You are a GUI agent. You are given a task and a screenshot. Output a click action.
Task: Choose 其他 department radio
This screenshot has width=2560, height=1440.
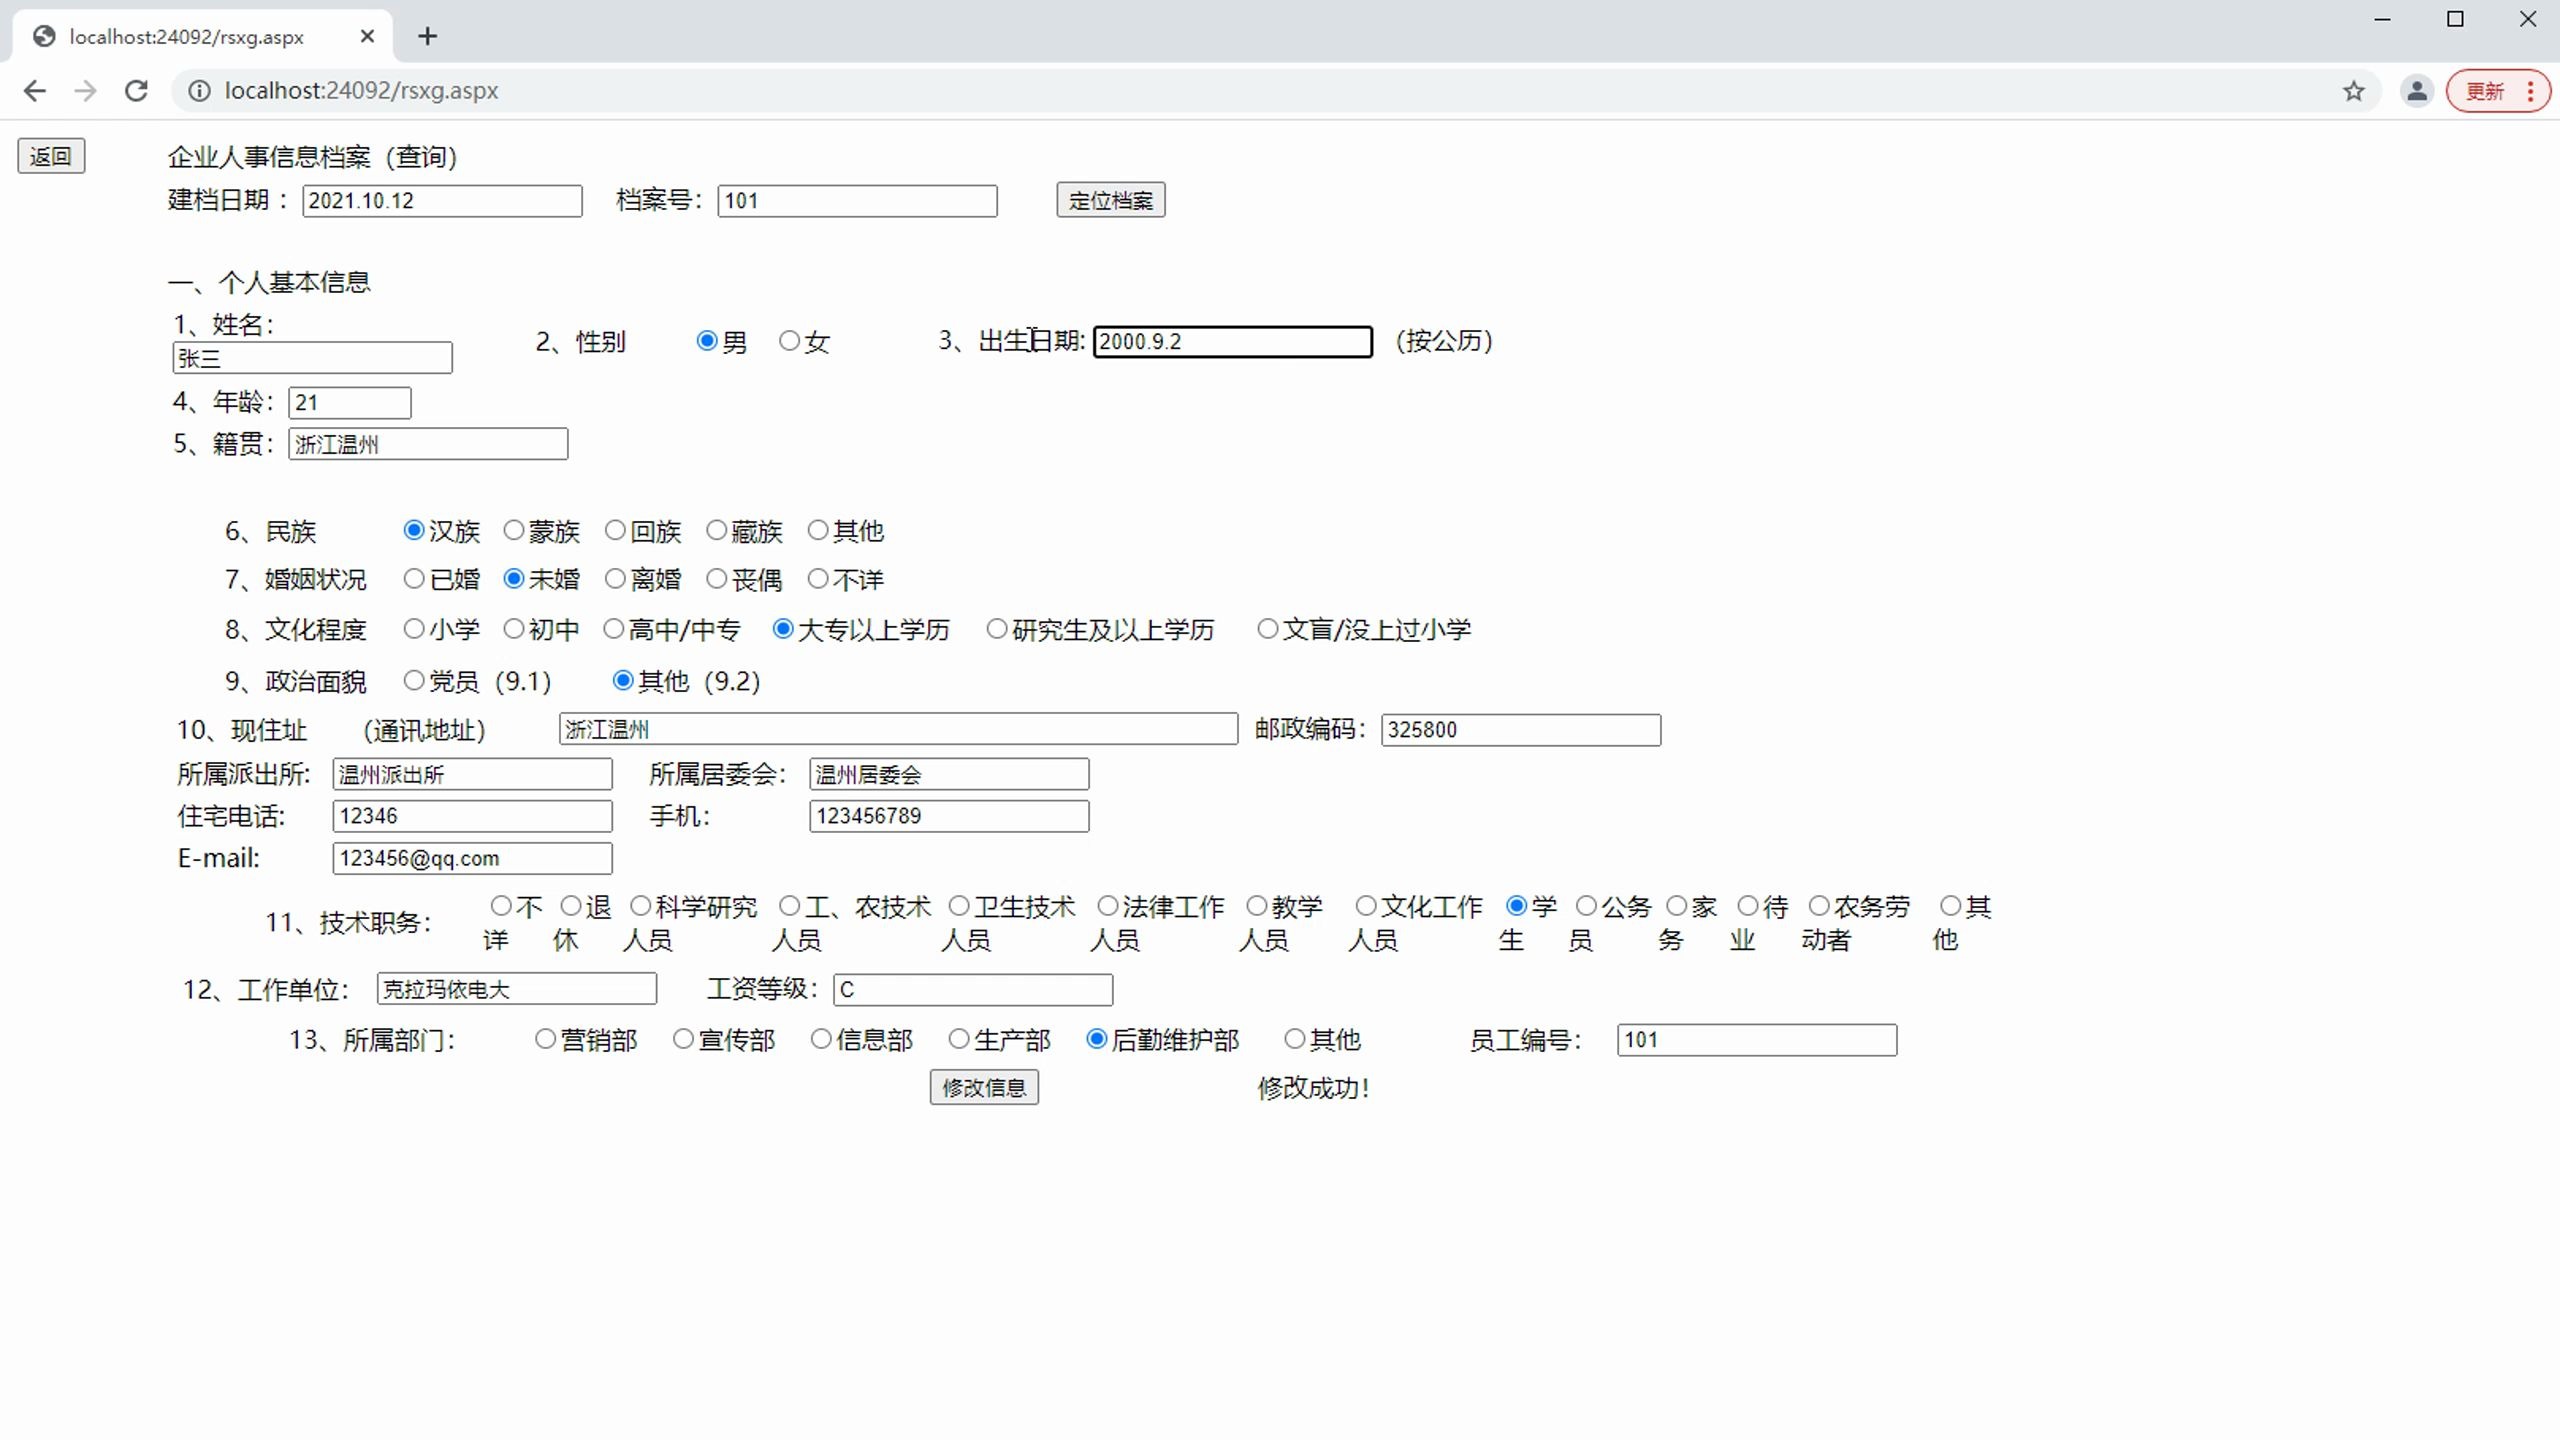click(x=1294, y=1038)
